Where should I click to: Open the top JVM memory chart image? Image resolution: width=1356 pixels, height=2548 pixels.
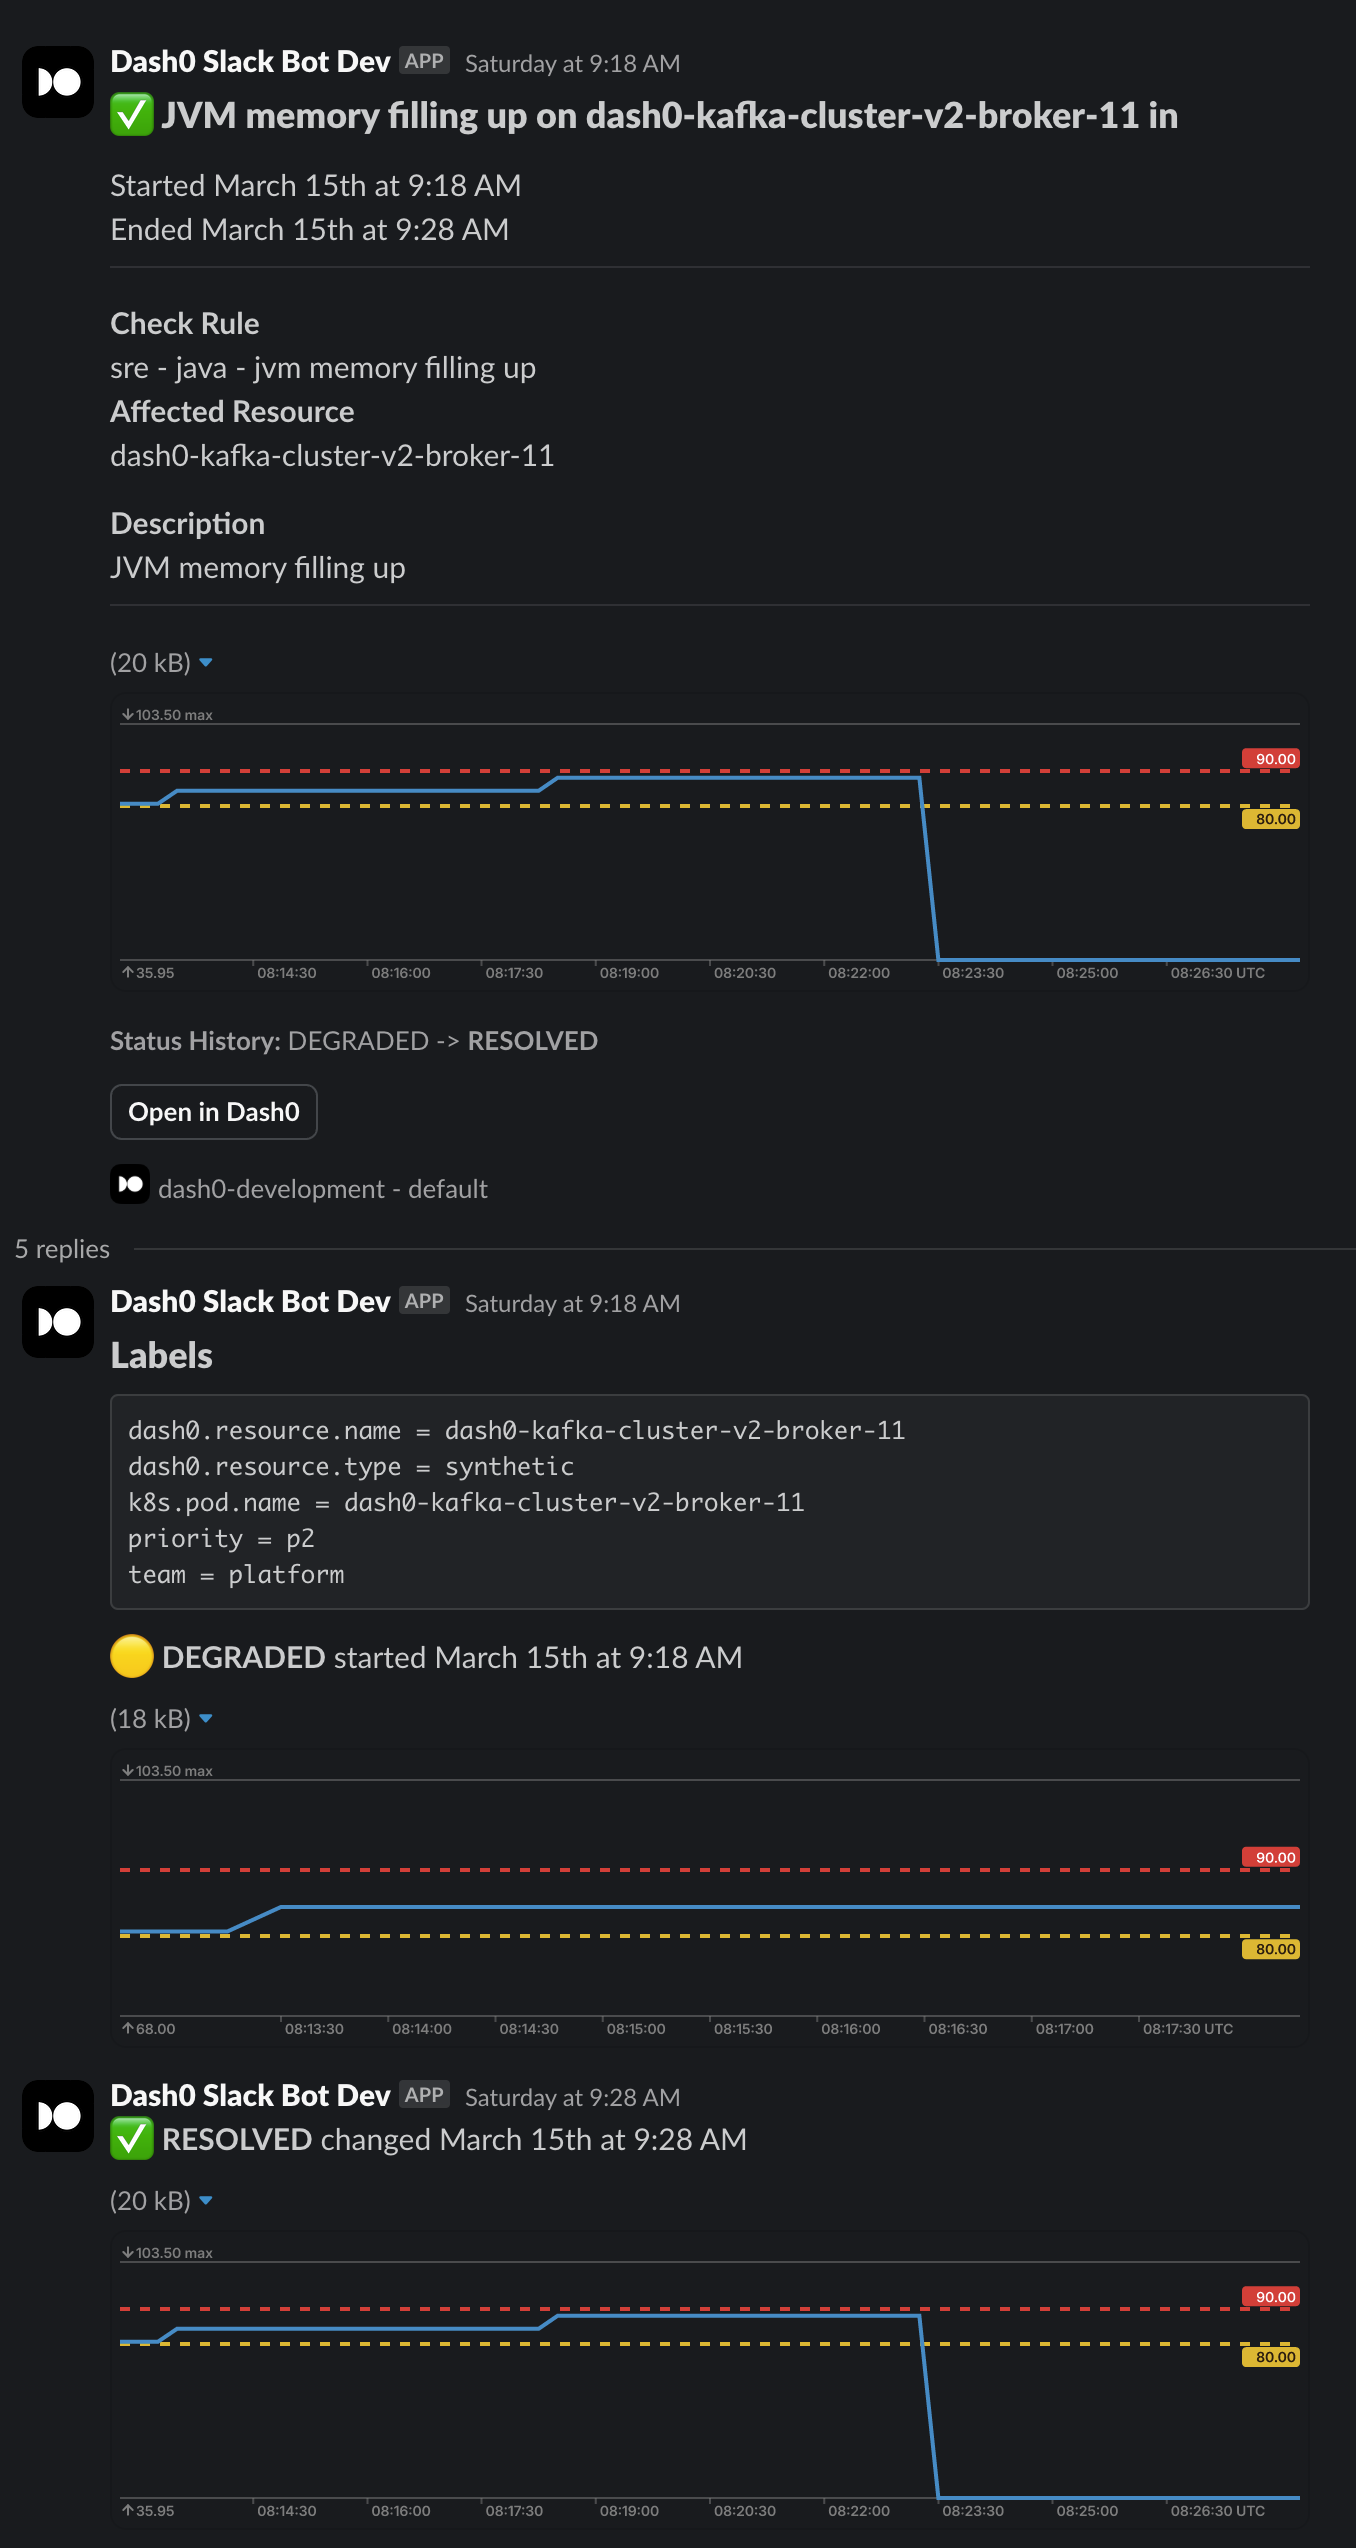pos(709,843)
